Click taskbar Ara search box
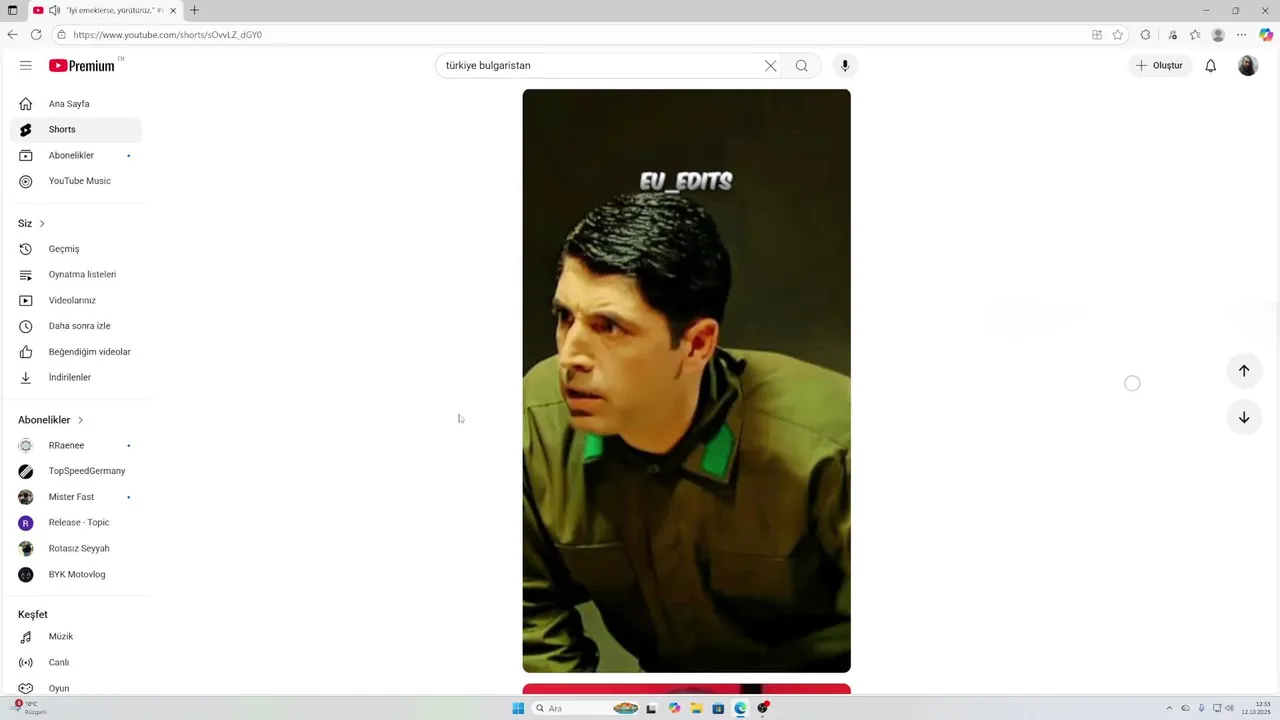The width and height of the screenshot is (1280, 720). pyautogui.click(x=584, y=709)
